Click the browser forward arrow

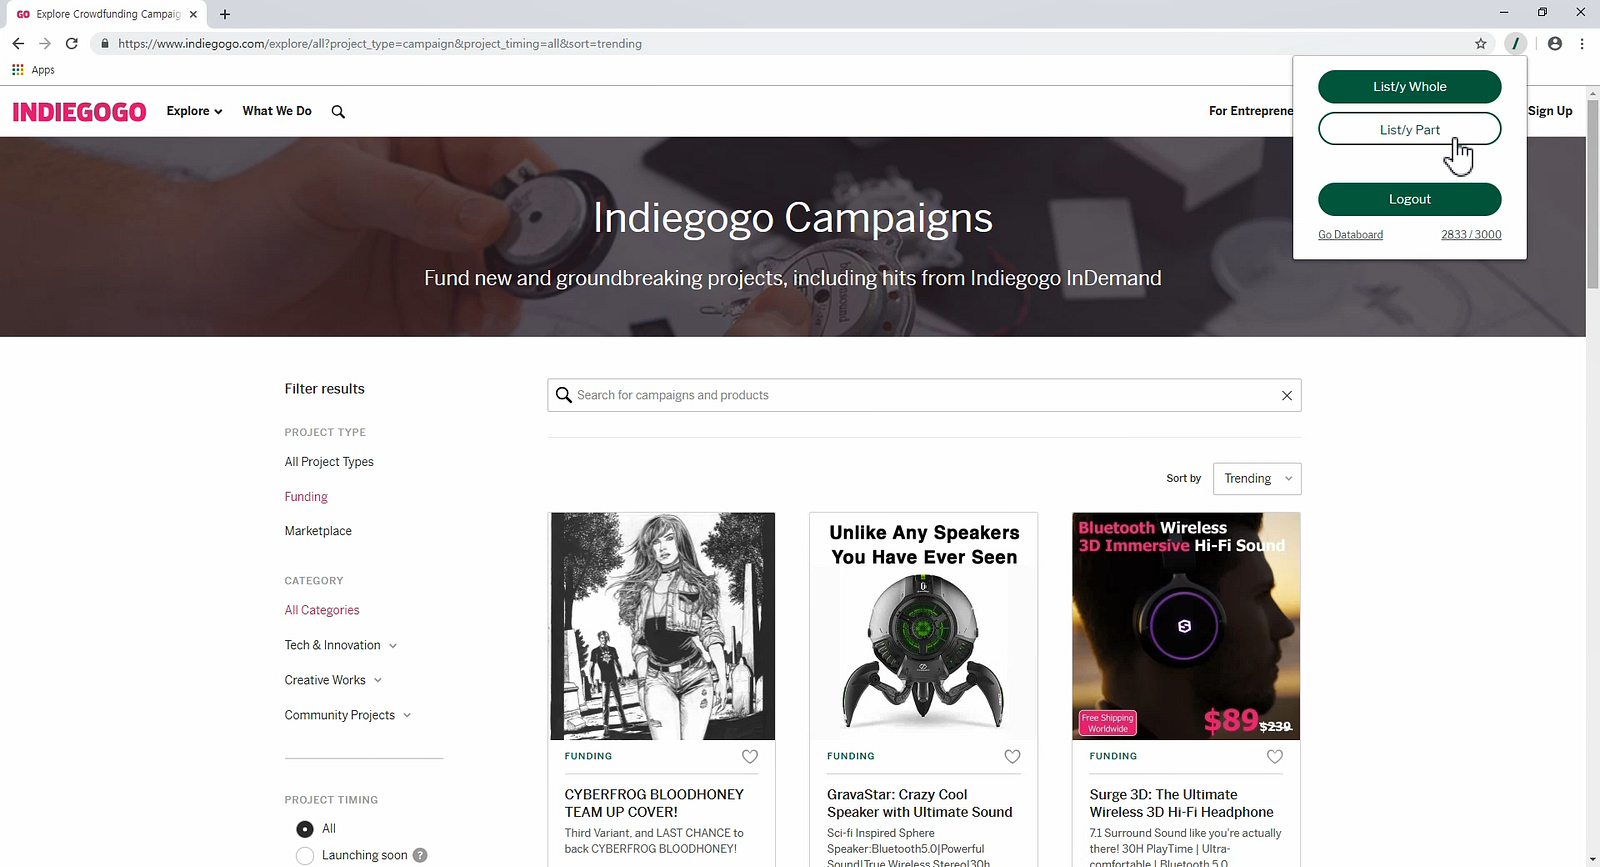point(45,43)
